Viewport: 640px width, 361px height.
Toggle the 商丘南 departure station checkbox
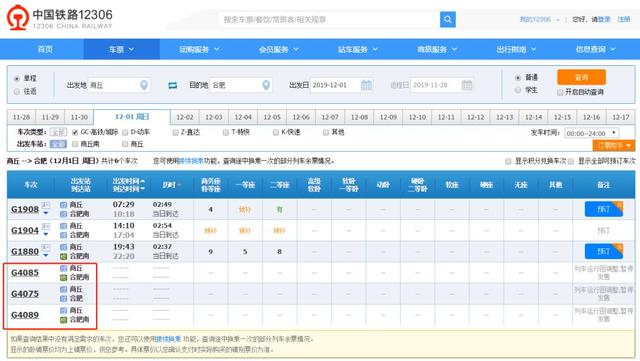point(75,144)
